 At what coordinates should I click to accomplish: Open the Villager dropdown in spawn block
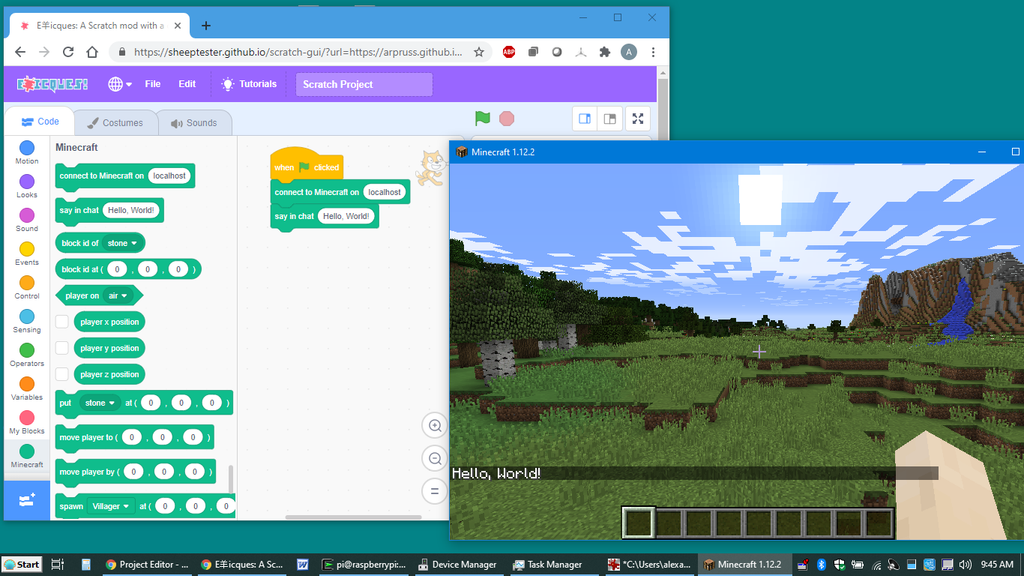[110, 506]
